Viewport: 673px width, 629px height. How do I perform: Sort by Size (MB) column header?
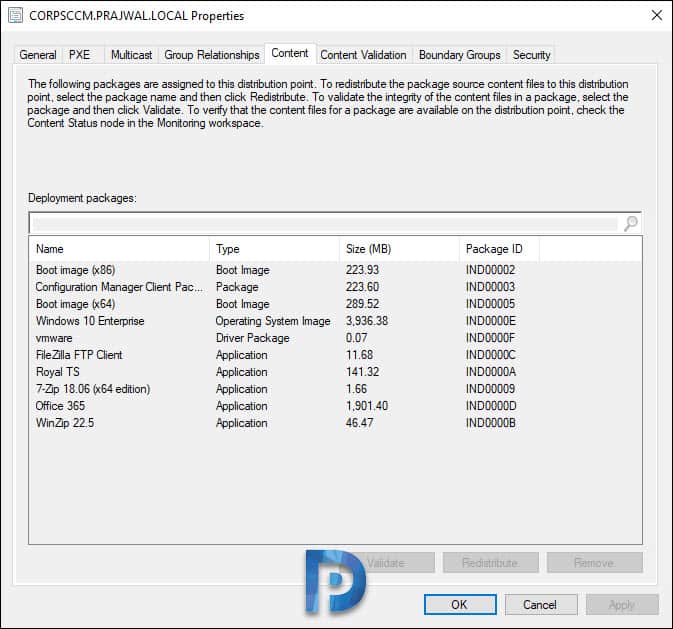coord(400,249)
